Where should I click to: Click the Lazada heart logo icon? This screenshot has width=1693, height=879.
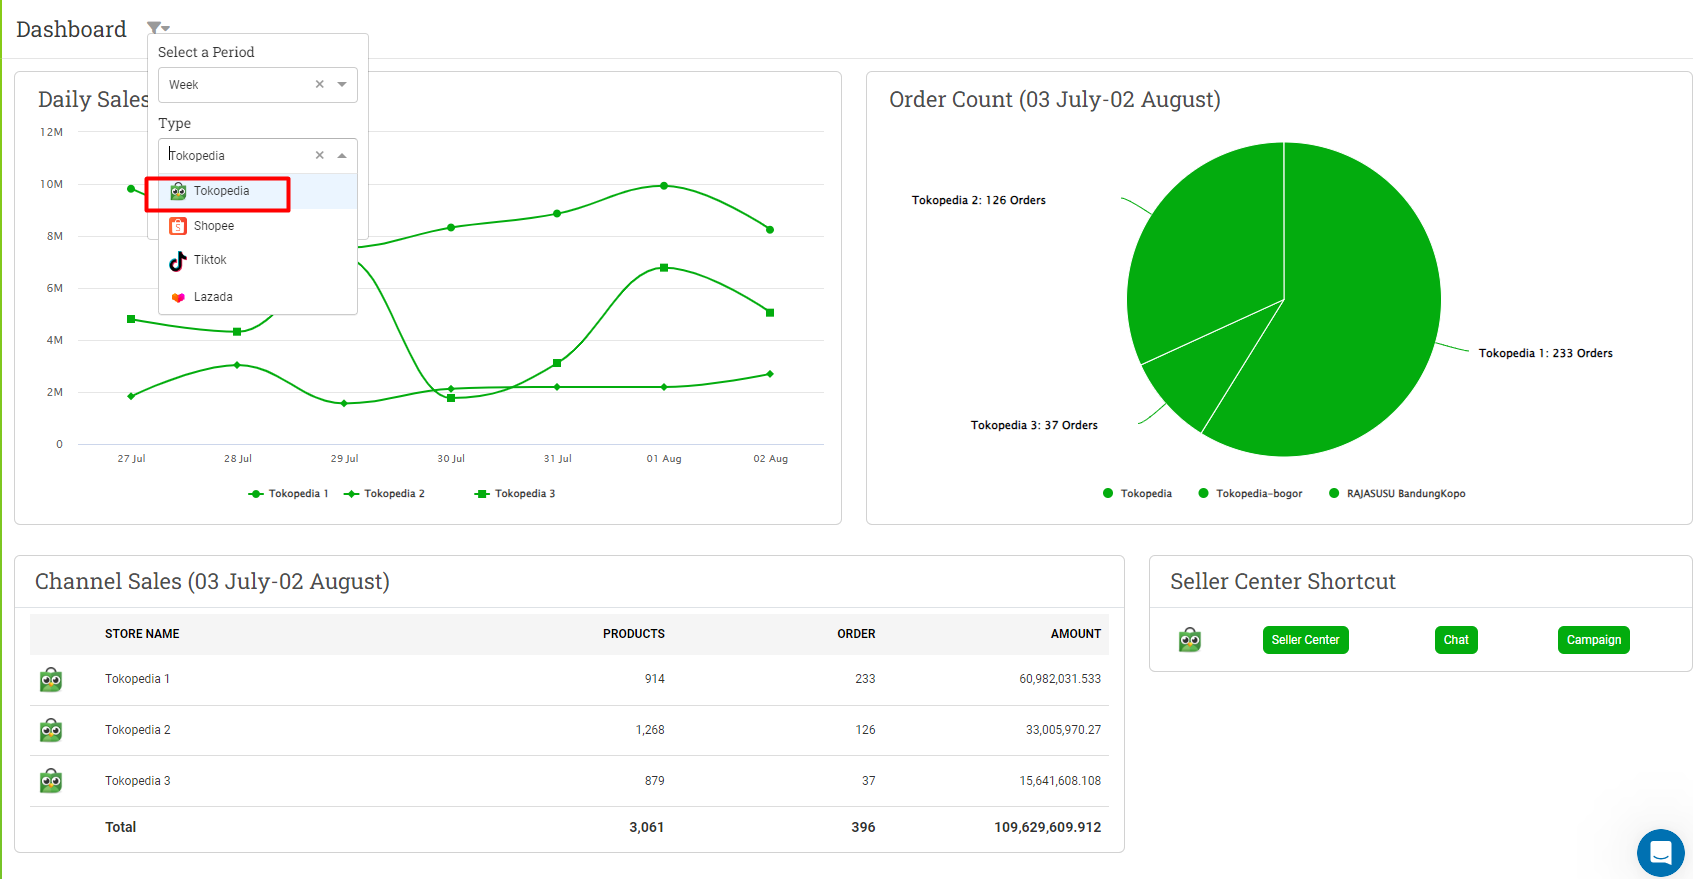click(178, 297)
